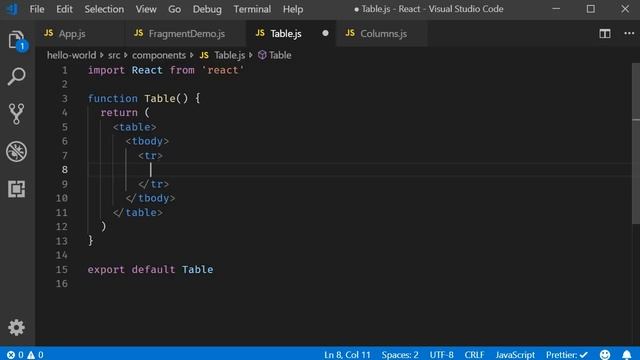
Task: Open the Selection menu
Action: pyautogui.click(x=104, y=9)
